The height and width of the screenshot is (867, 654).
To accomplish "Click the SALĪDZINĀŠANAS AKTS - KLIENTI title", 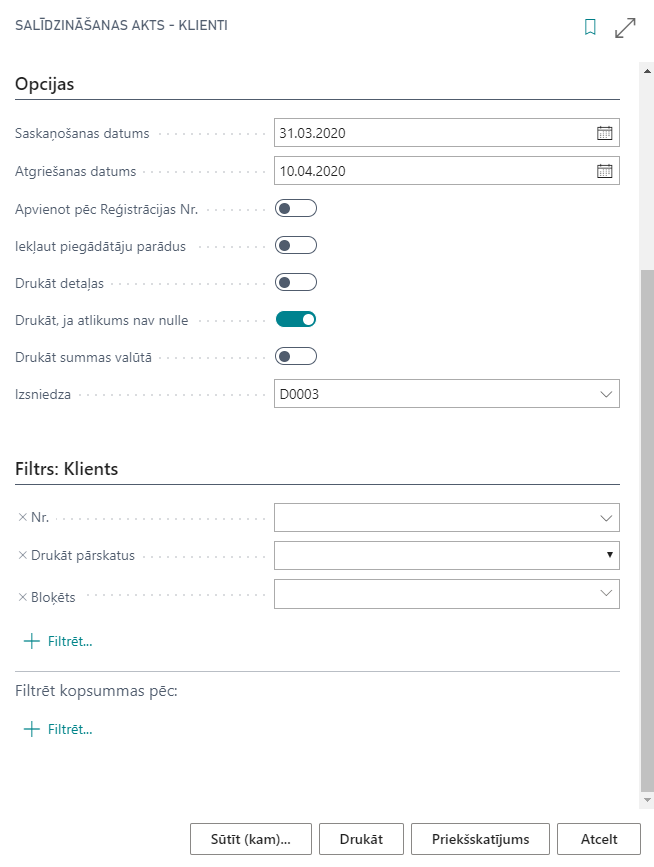I will click(121, 25).
